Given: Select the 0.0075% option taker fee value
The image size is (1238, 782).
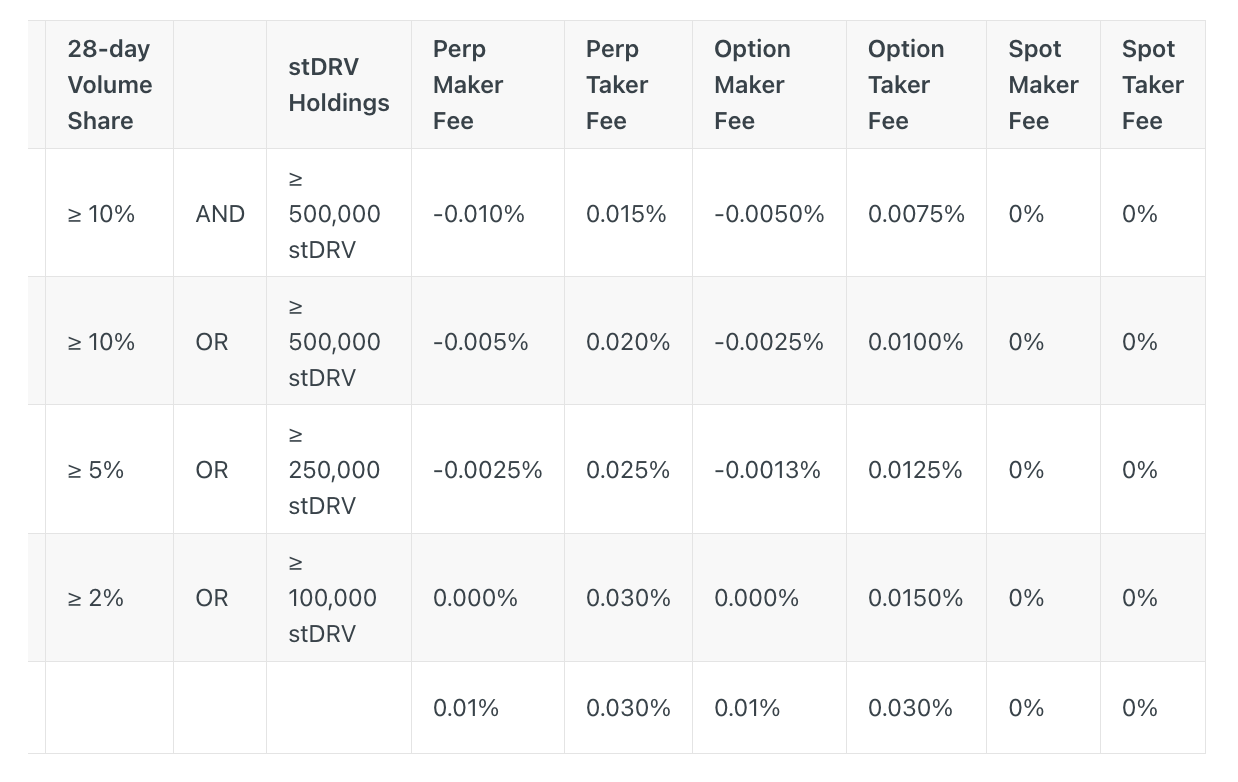Looking at the screenshot, I should (917, 213).
